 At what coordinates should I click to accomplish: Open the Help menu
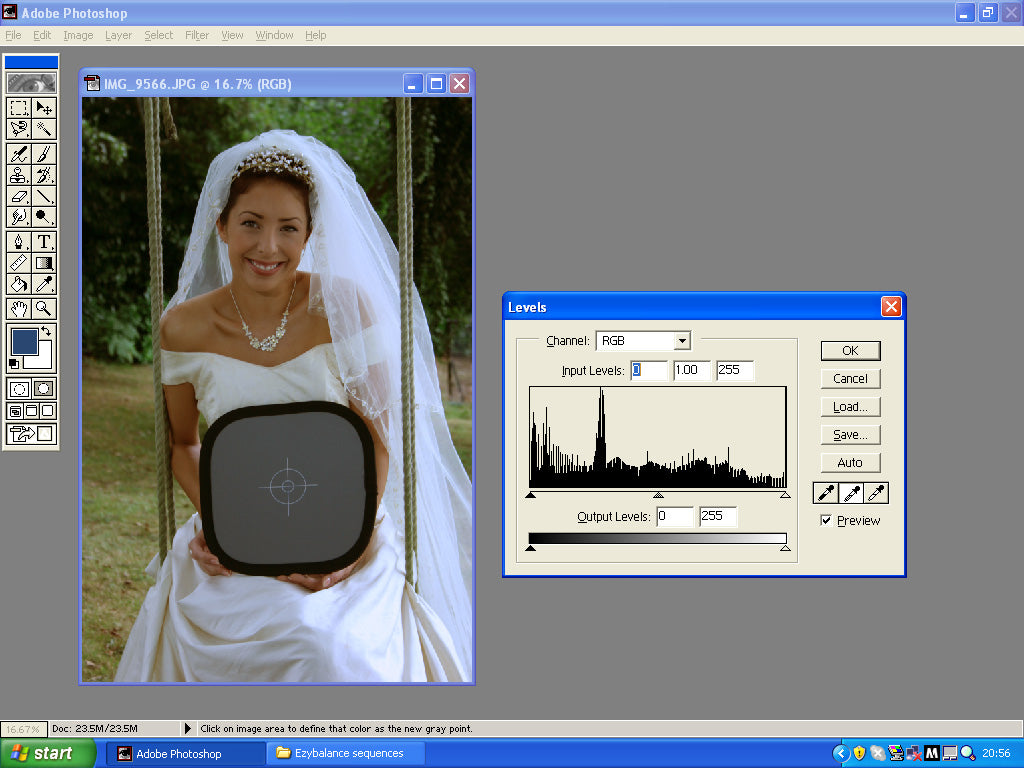point(315,35)
